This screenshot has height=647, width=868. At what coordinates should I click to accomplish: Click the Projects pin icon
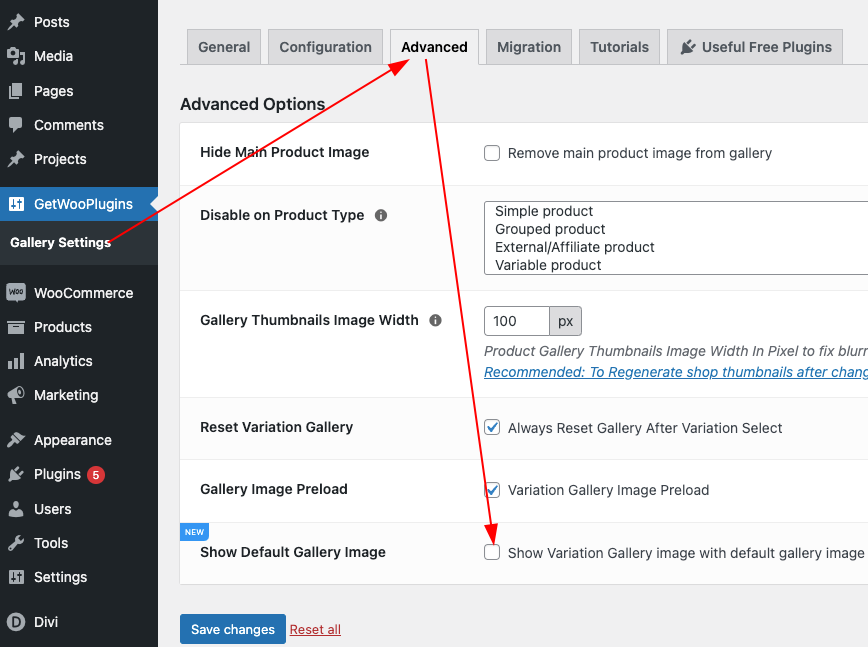tap(16, 159)
